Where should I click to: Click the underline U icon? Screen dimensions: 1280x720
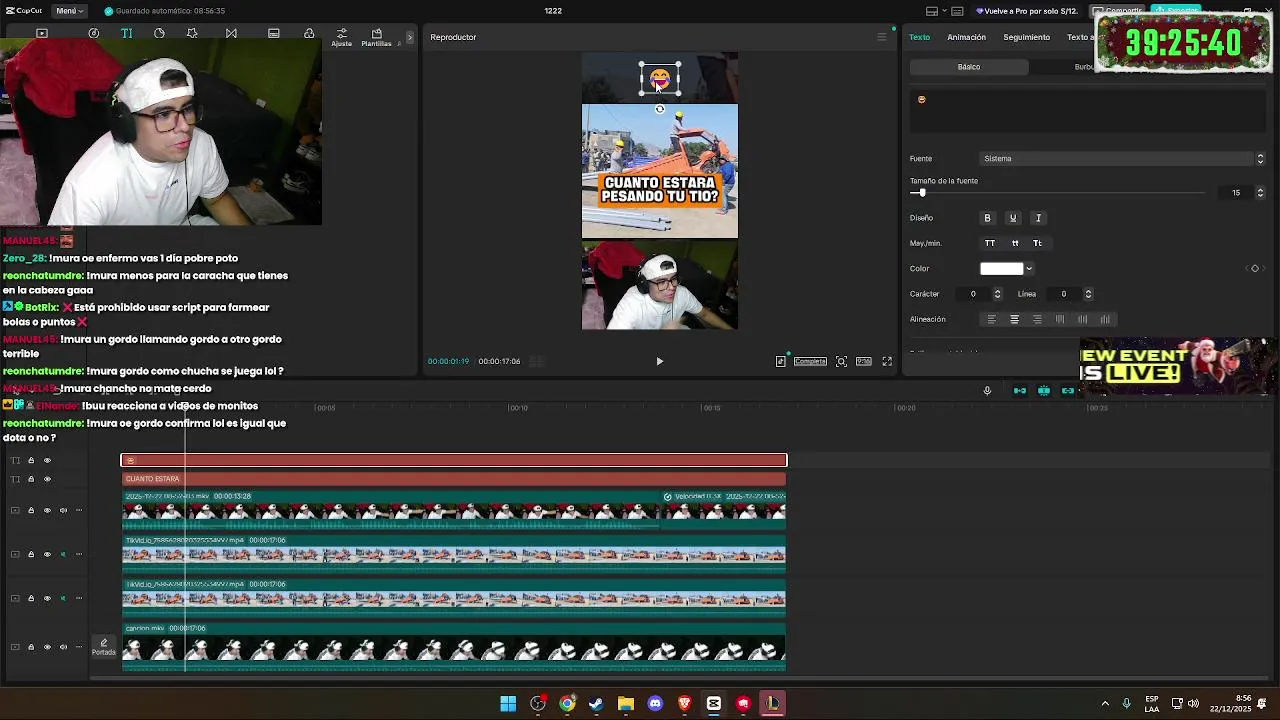pyautogui.click(x=1012, y=218)
